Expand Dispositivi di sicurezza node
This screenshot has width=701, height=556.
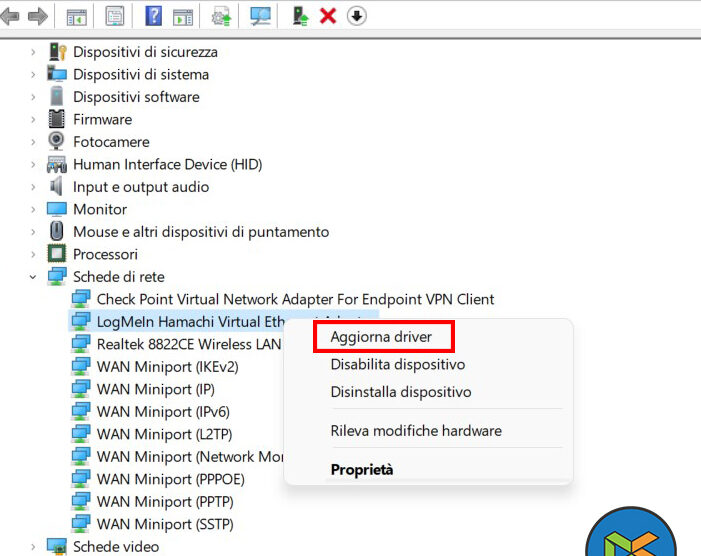(33, 52)
